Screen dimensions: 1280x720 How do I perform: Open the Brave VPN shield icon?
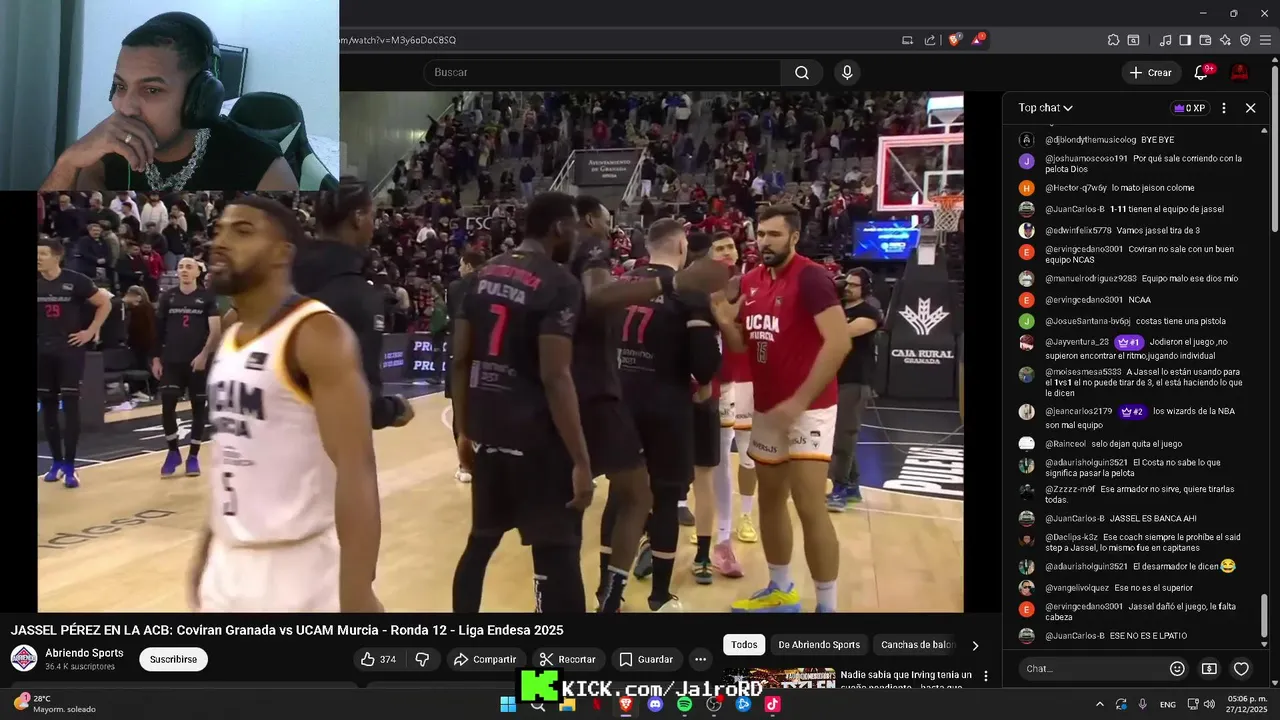click(x=1245, y=40)
